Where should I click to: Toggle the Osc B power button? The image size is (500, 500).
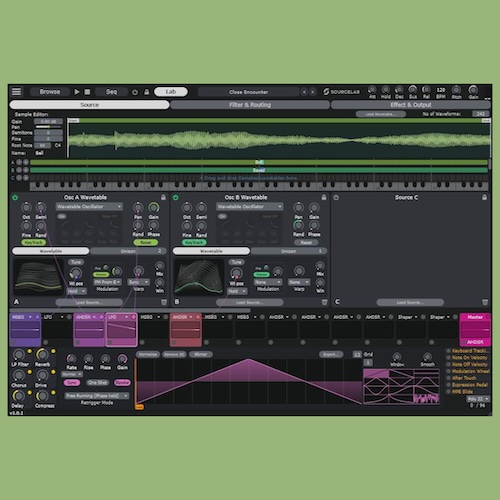pyautogui.click(x=176, y=197)
